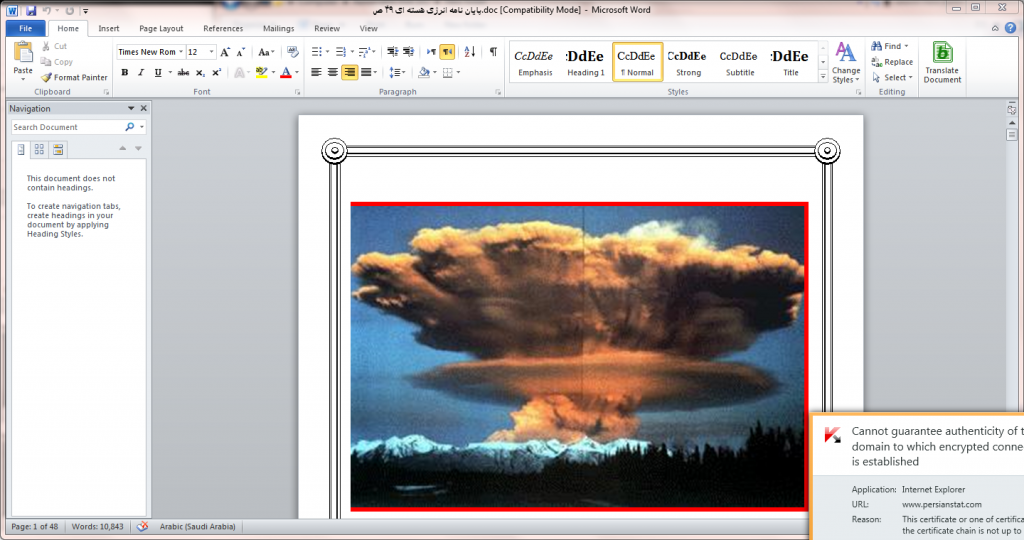Expand the Styles gallery More arrow
This screenshot has height=540, width=1024.
(x=822, y=74)
